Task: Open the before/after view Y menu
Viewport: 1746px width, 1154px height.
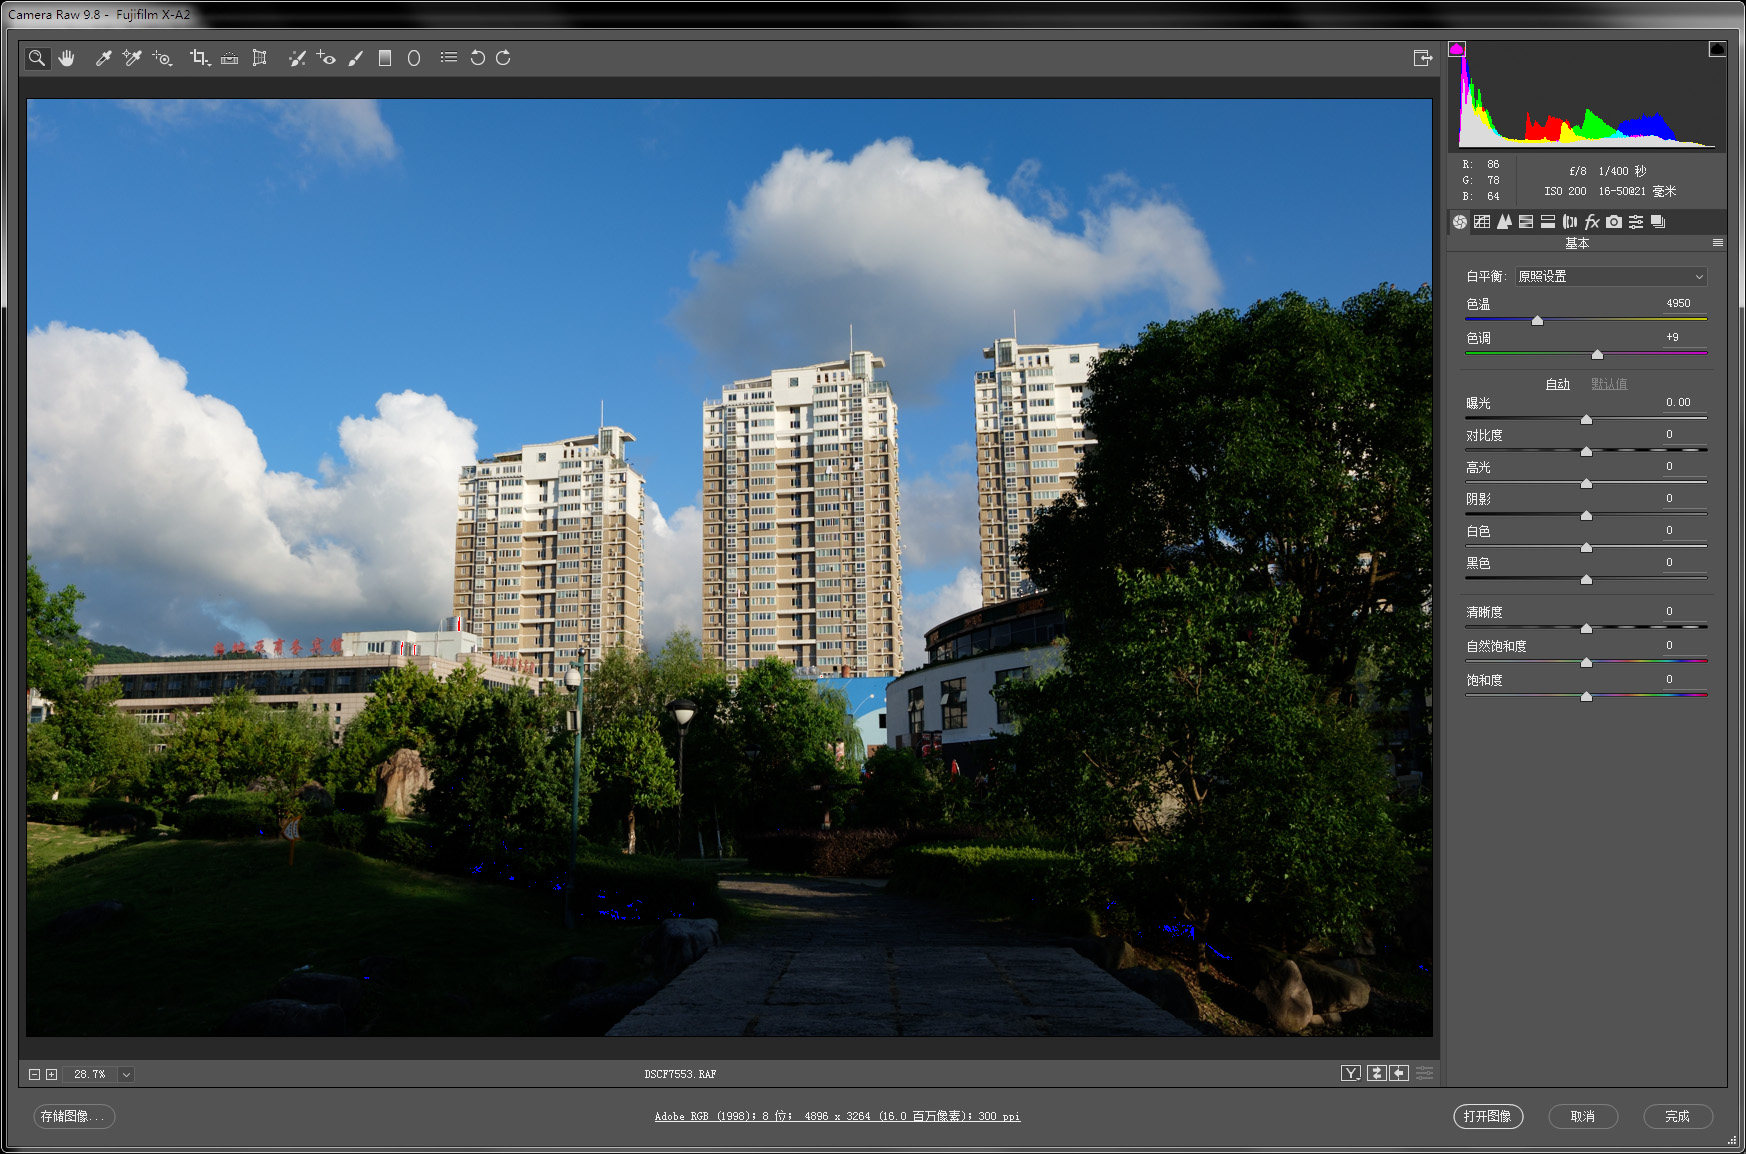Action: pyautogui.click(x=1351, y=1073)
